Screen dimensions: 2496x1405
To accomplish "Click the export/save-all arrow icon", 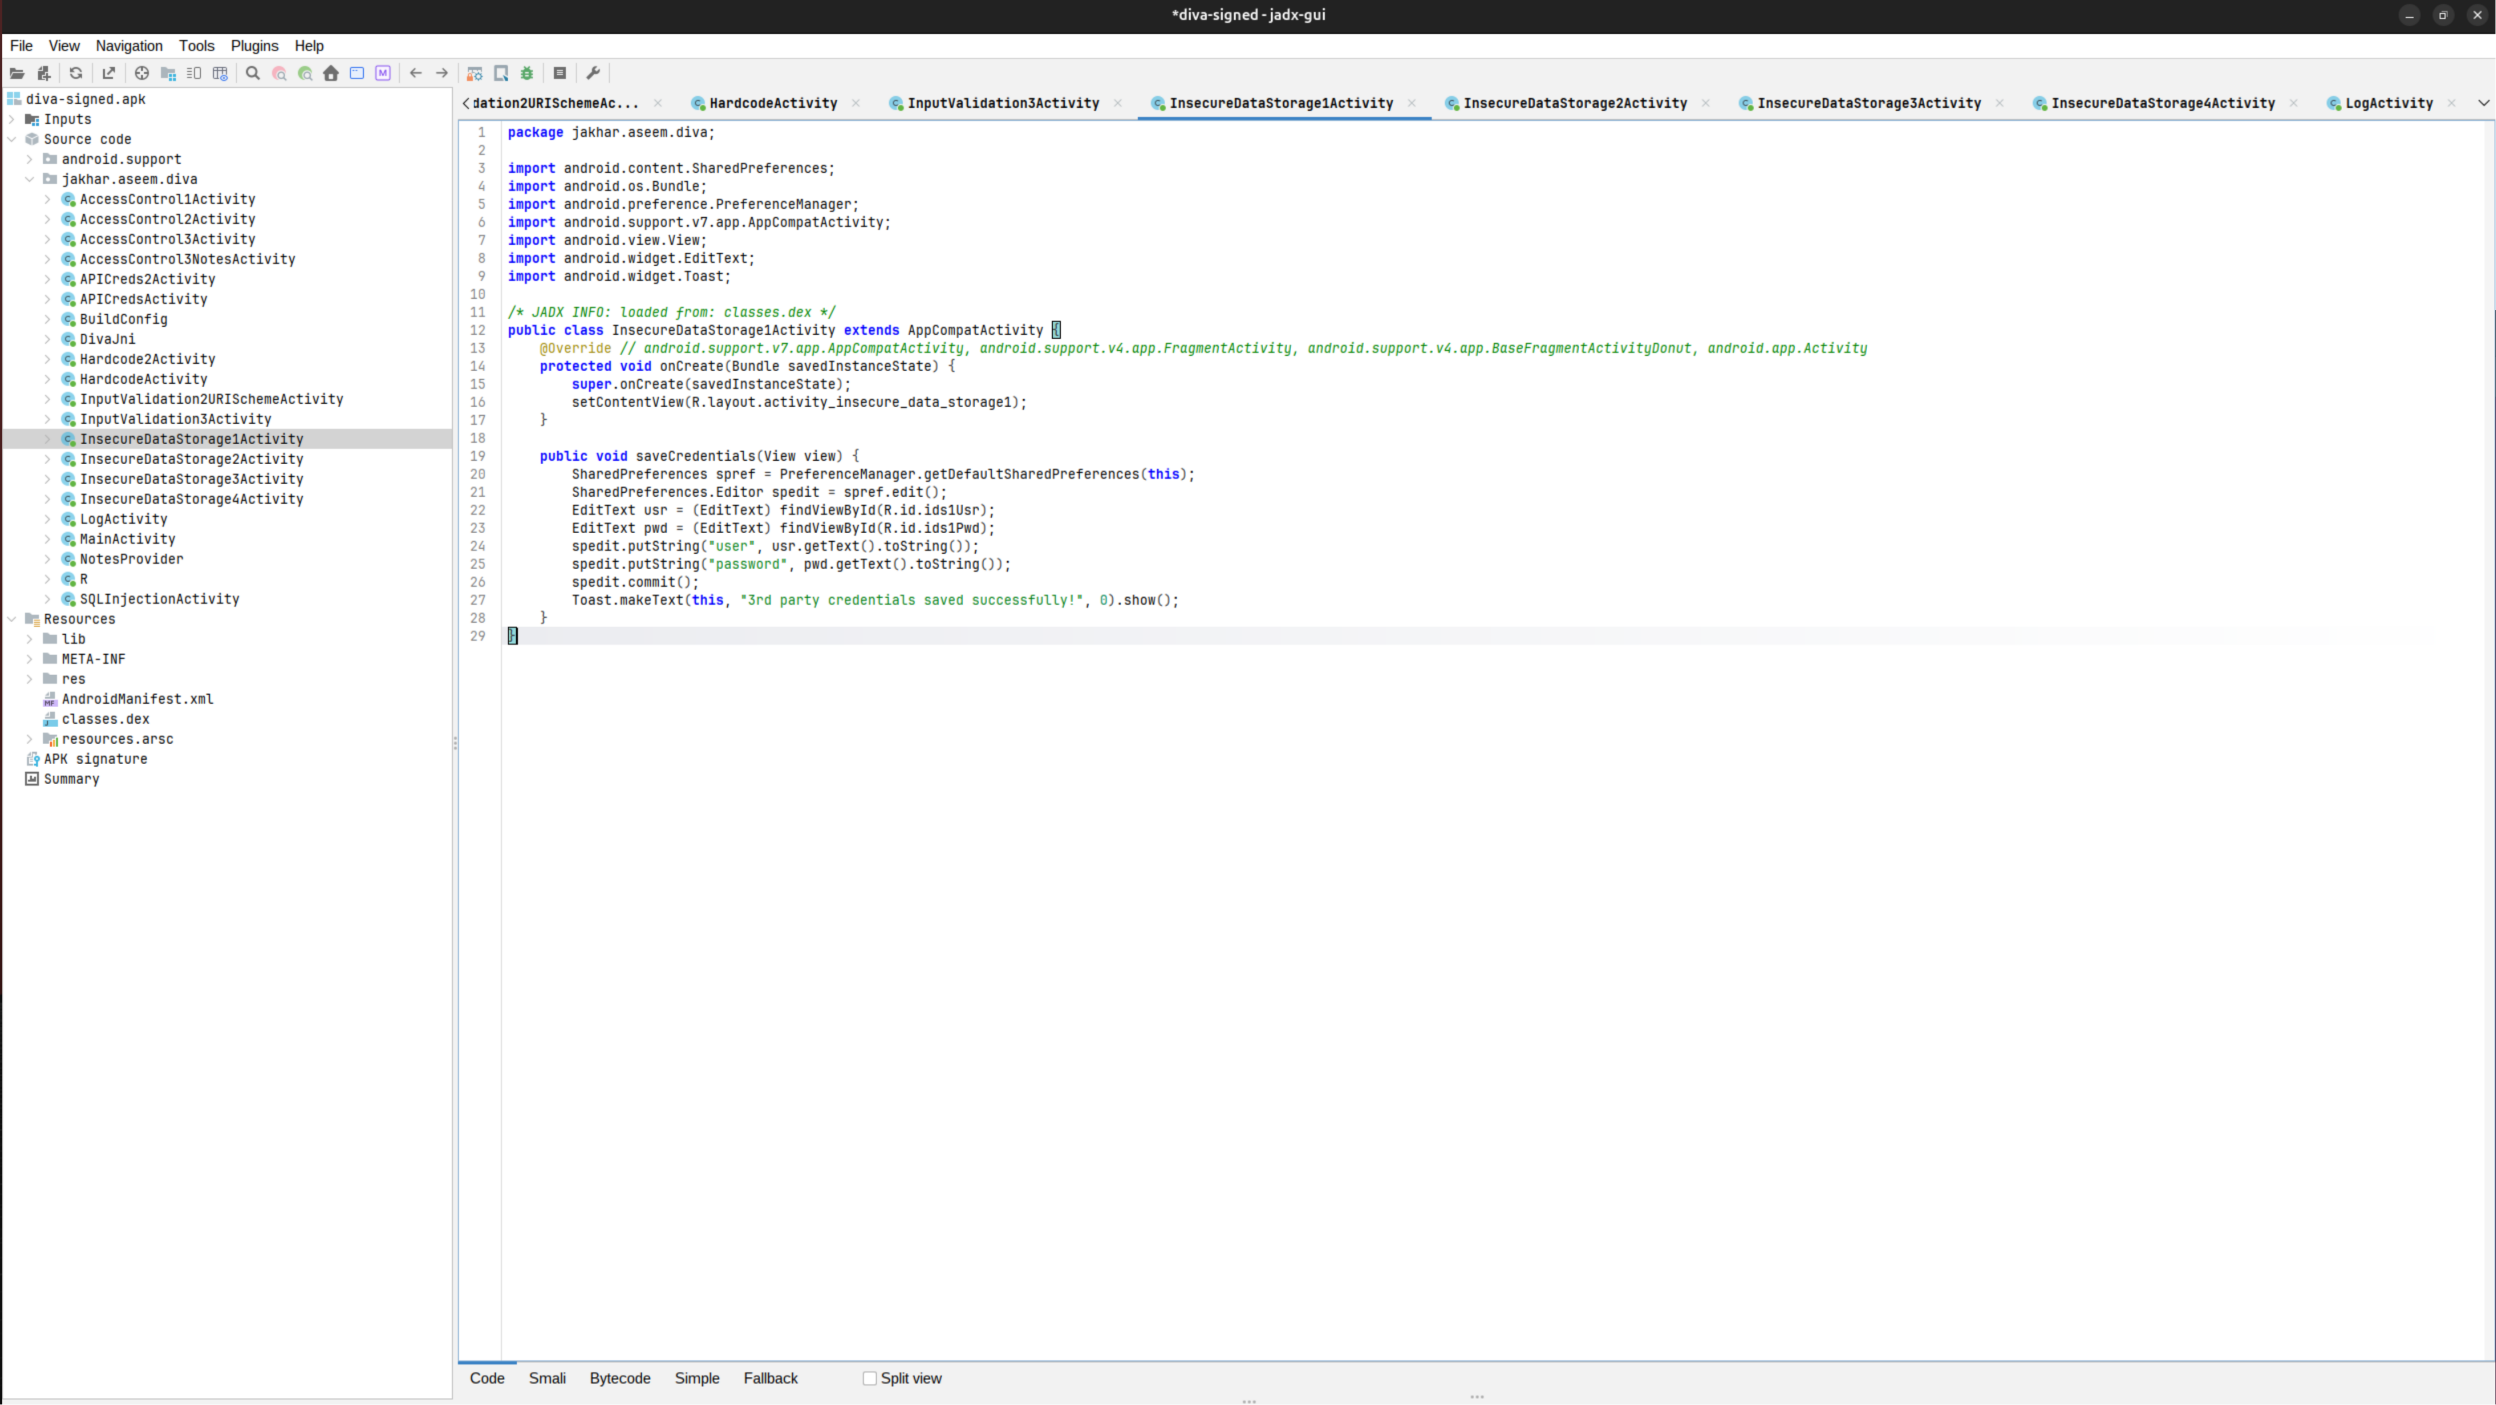I will [109, 73].
